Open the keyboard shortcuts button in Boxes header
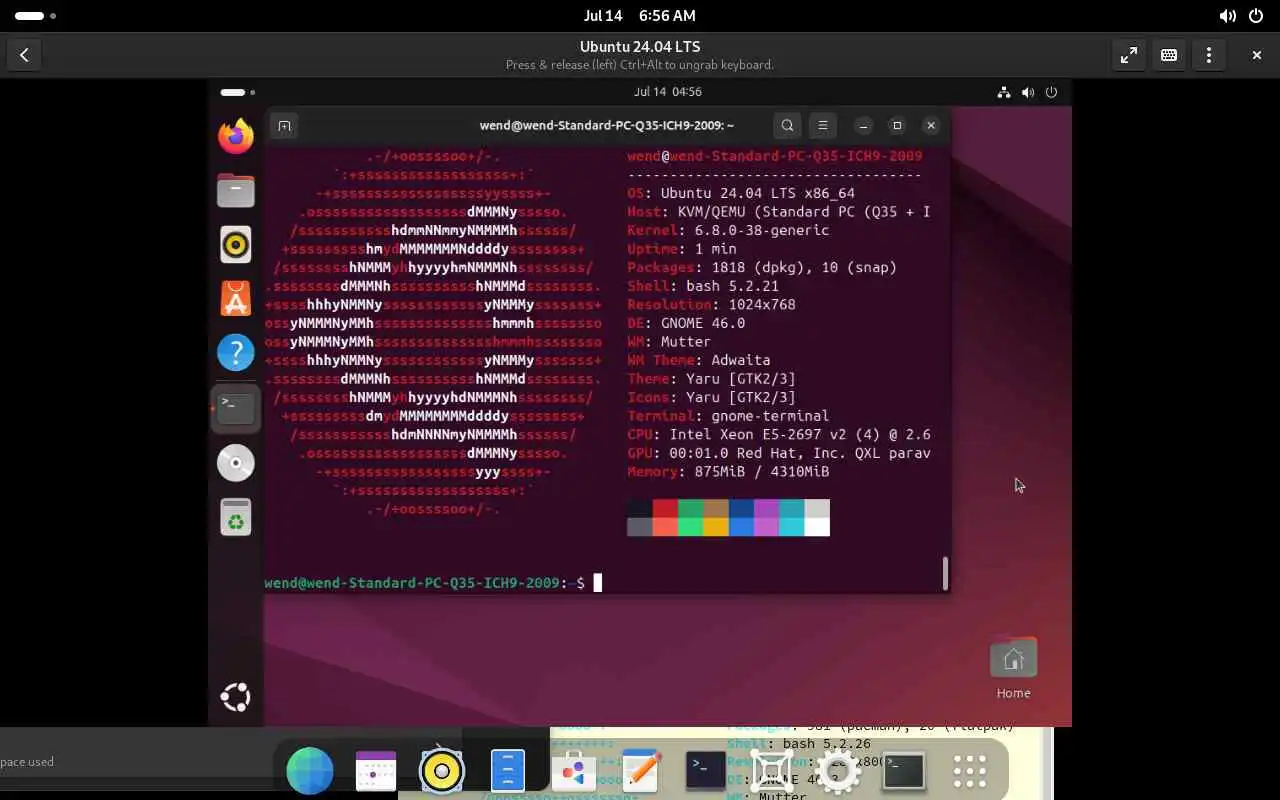 pyautogui.click(x=1169, y=55)
